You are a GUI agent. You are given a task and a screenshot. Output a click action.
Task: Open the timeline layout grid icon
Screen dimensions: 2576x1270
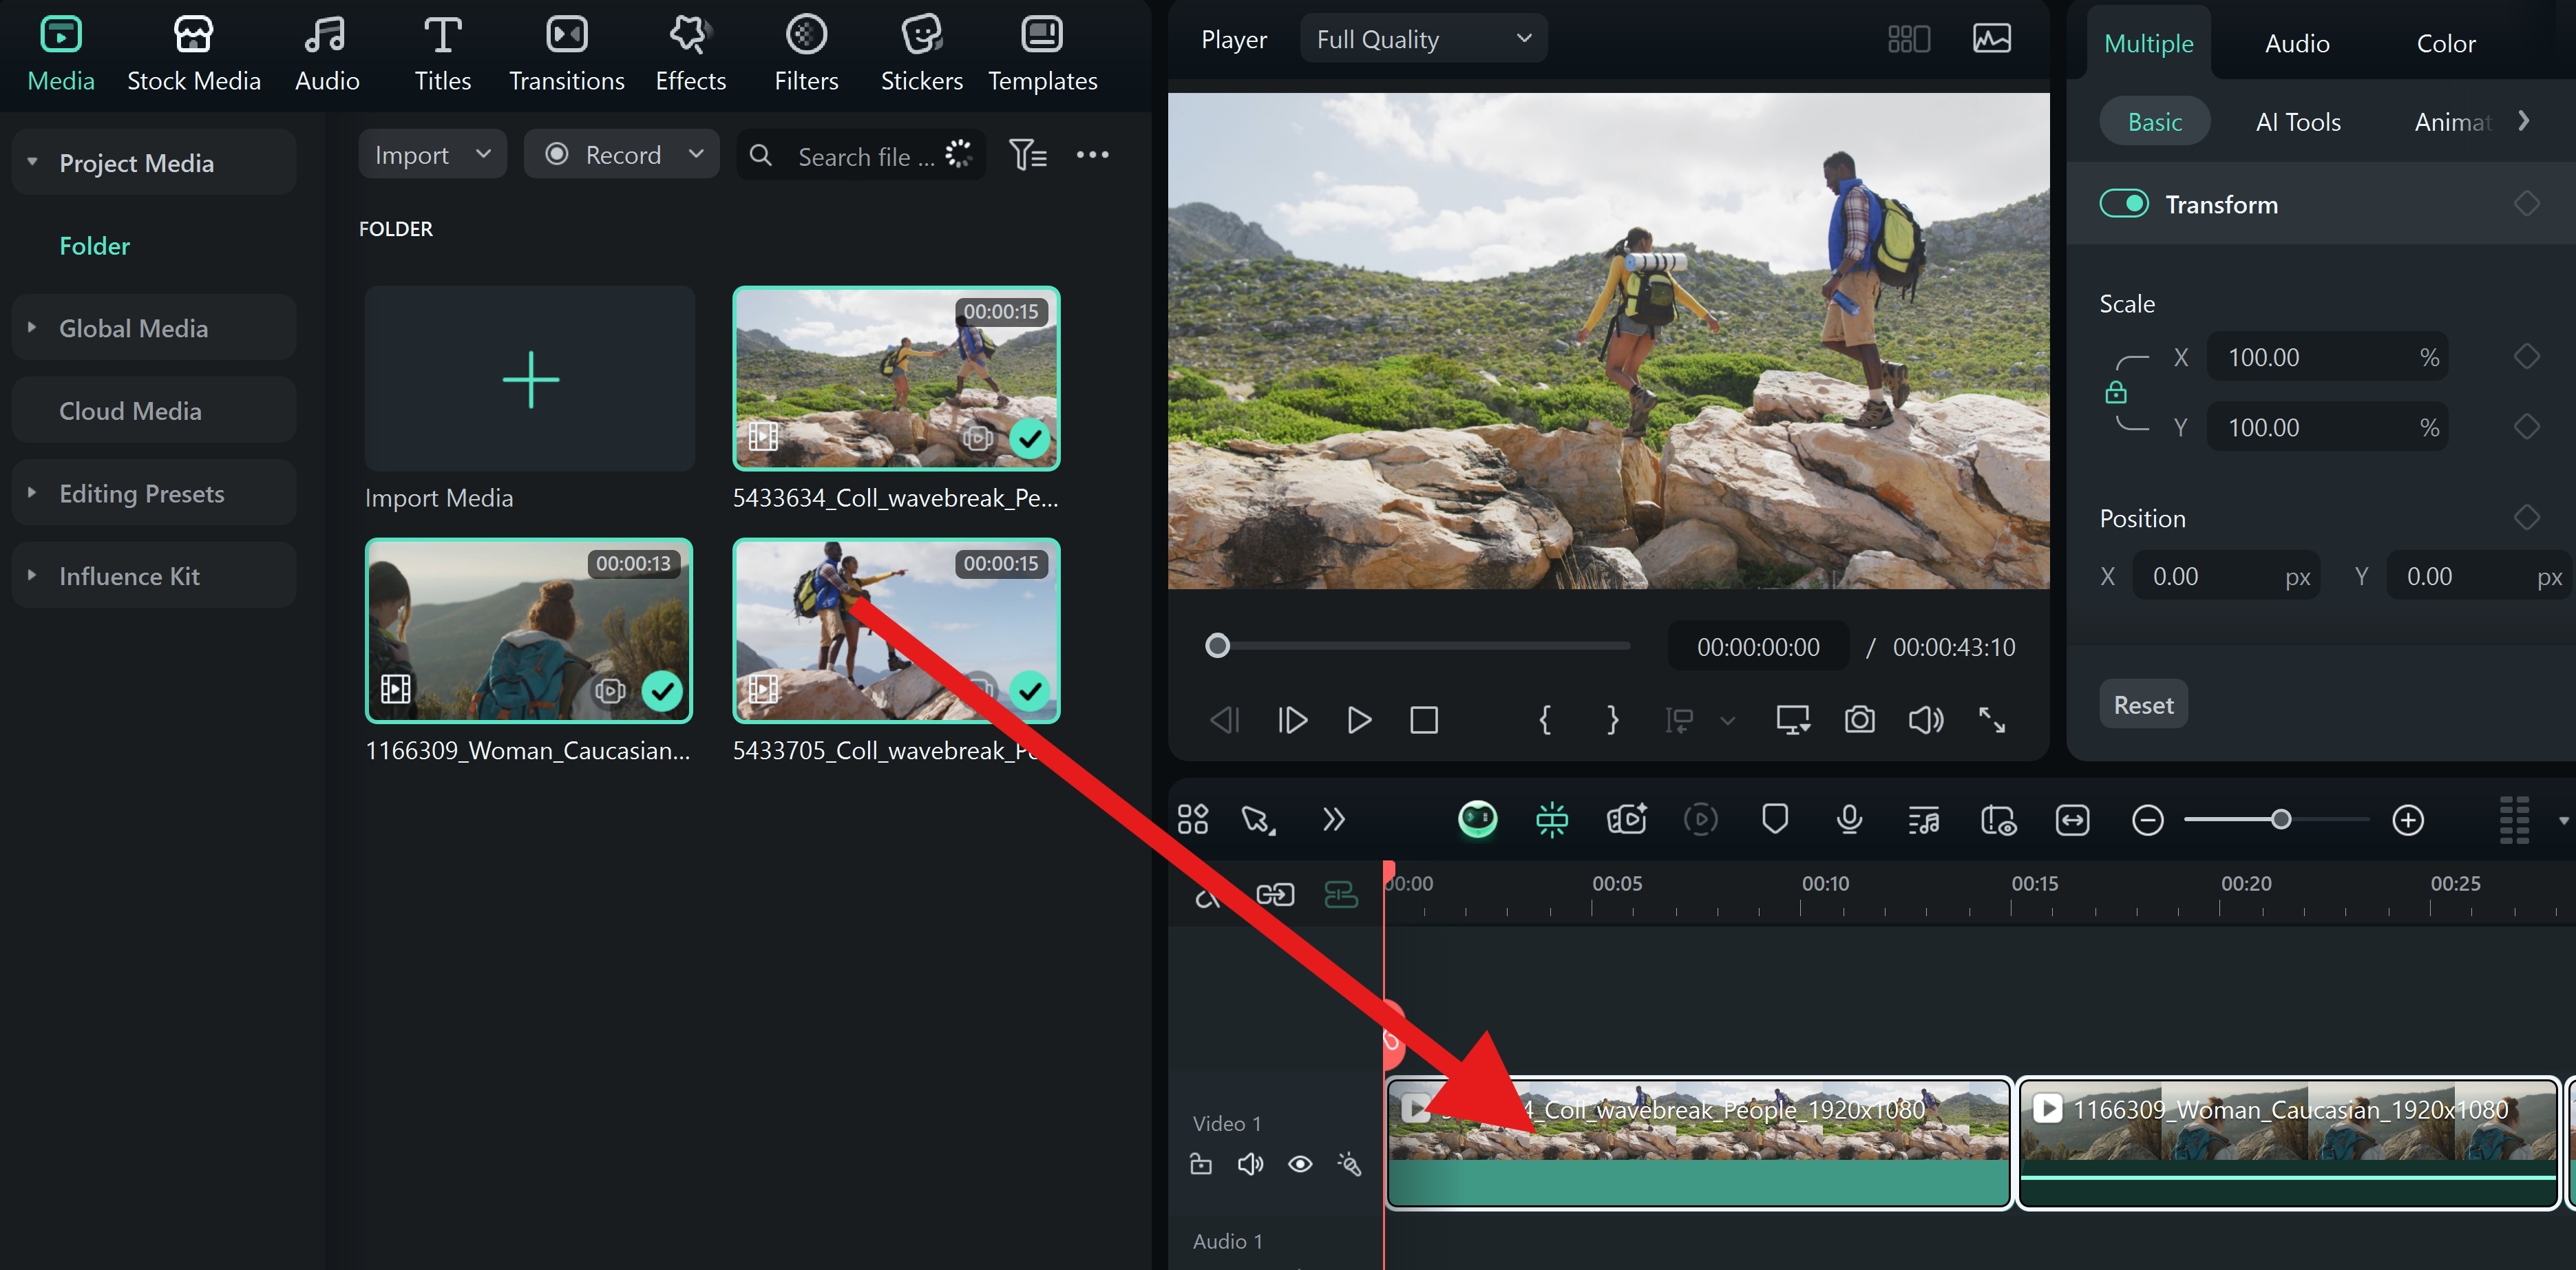(1193, 819)
